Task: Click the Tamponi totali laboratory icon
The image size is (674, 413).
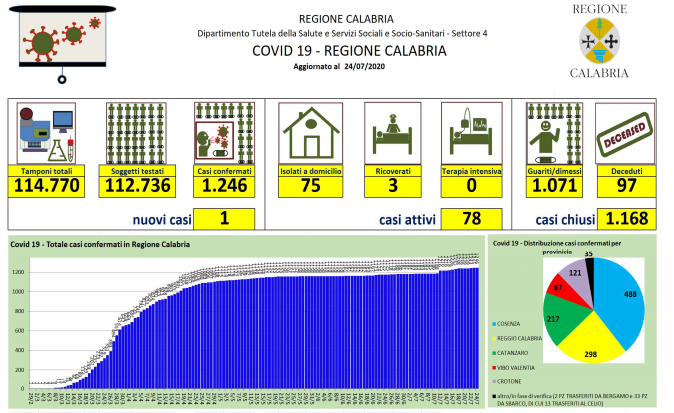Action: point(48,134)
